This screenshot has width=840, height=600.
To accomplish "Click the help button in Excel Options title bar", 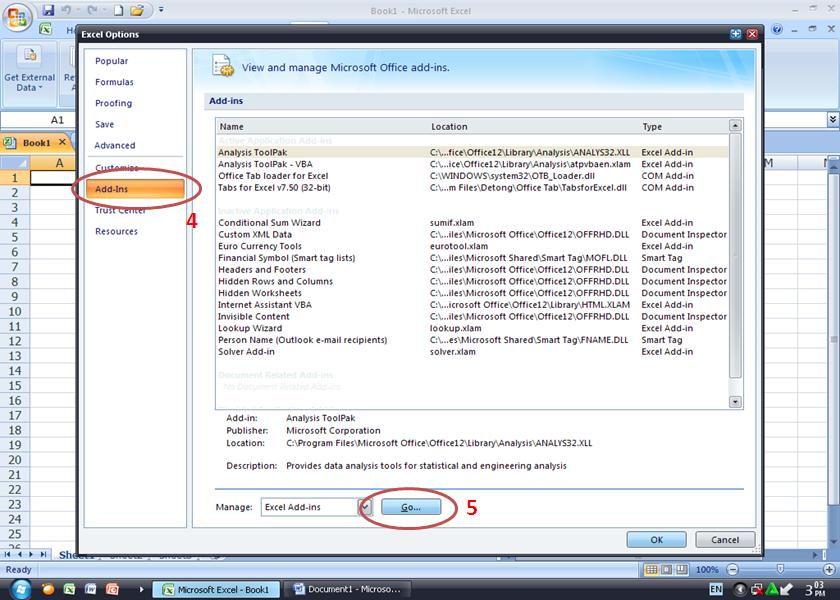I will [736, 34].
